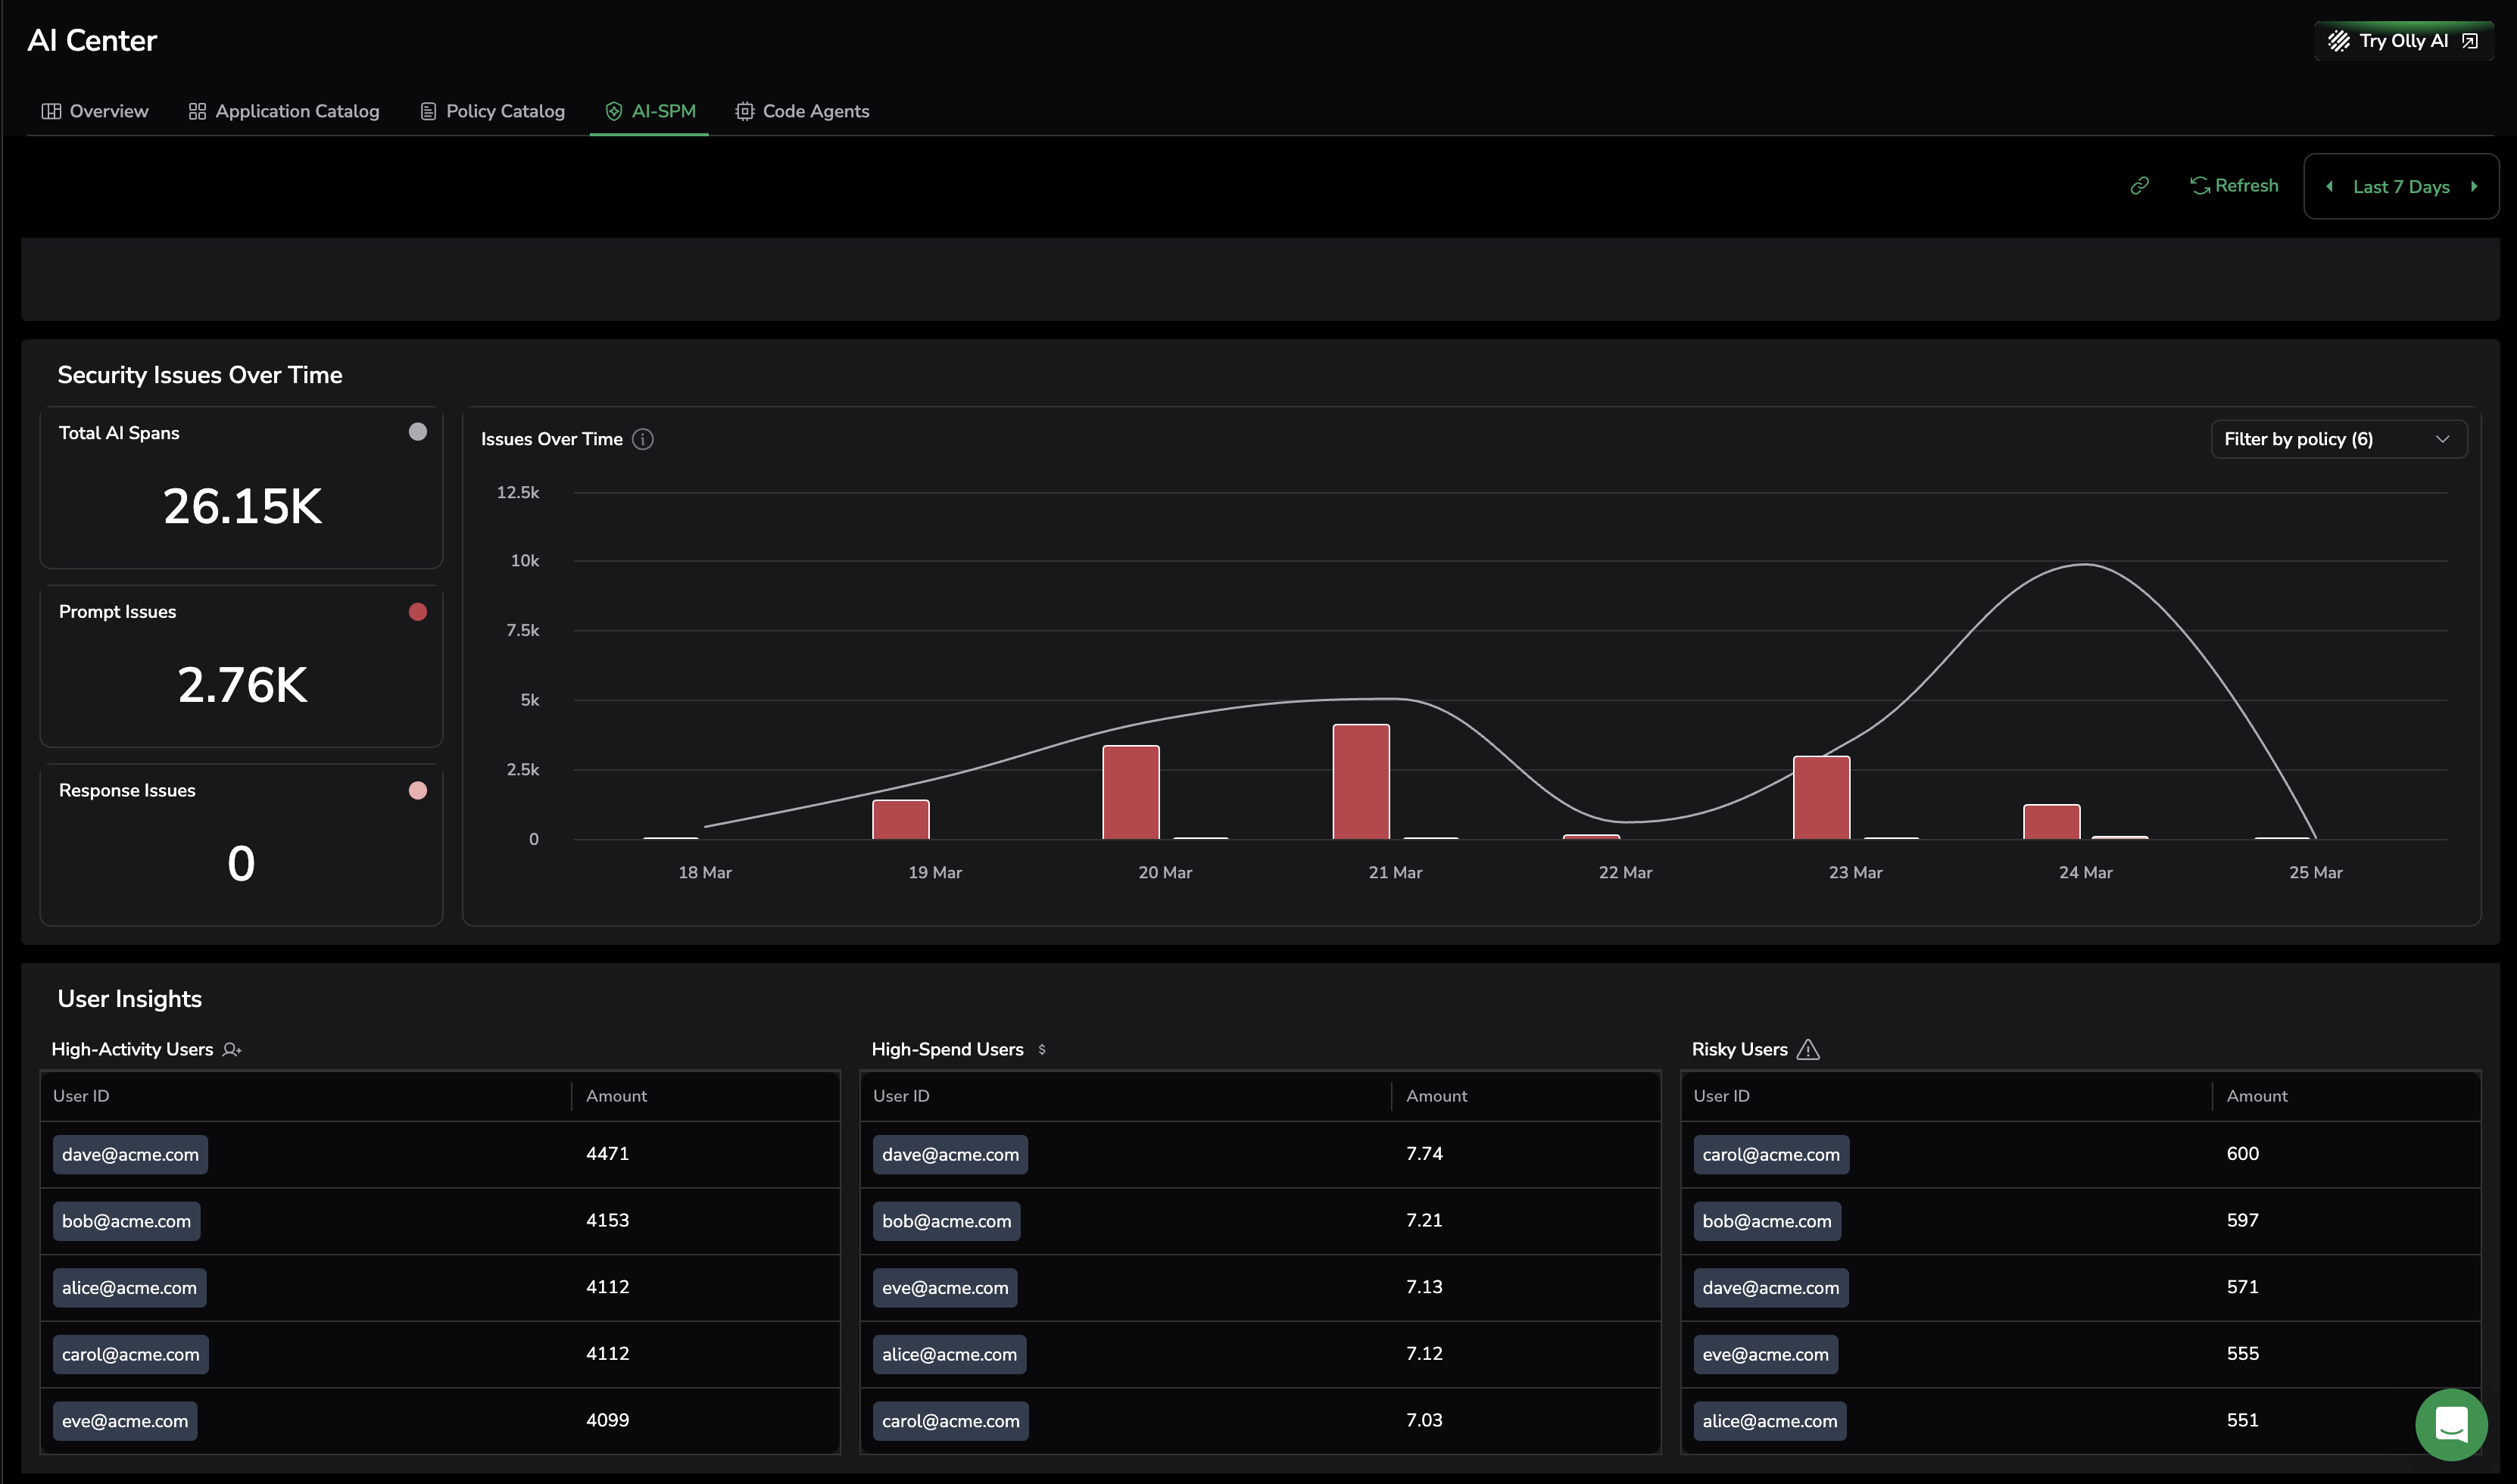Image resolution: width=2517 pixels, height=1484 pixels.
Task: Click the Refresh button
Action: (2234, 186)
